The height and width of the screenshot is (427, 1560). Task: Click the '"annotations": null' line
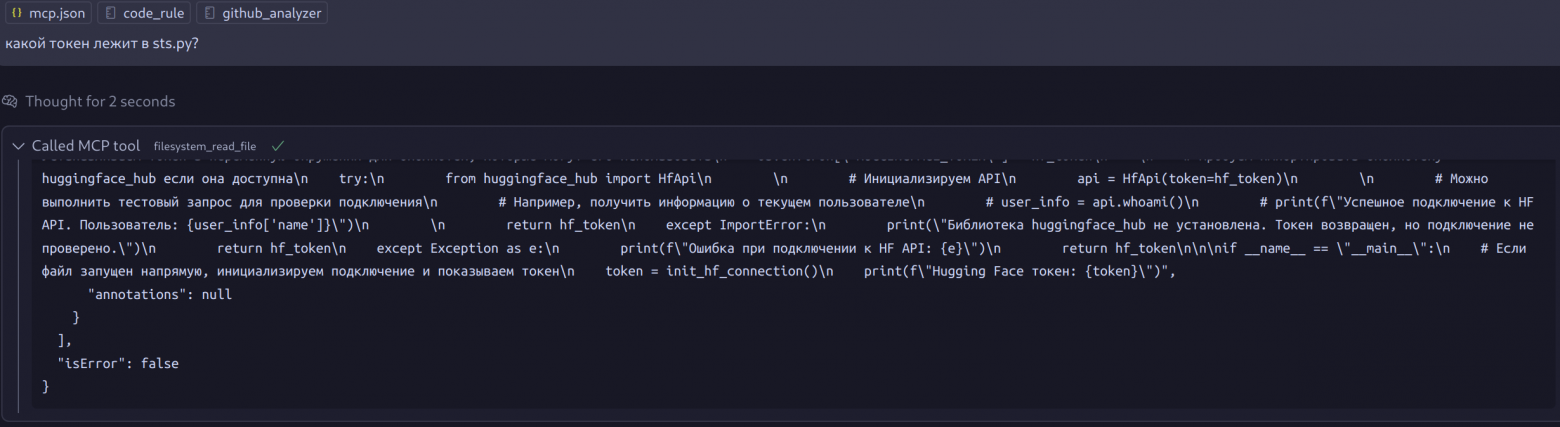click(160, 295)
